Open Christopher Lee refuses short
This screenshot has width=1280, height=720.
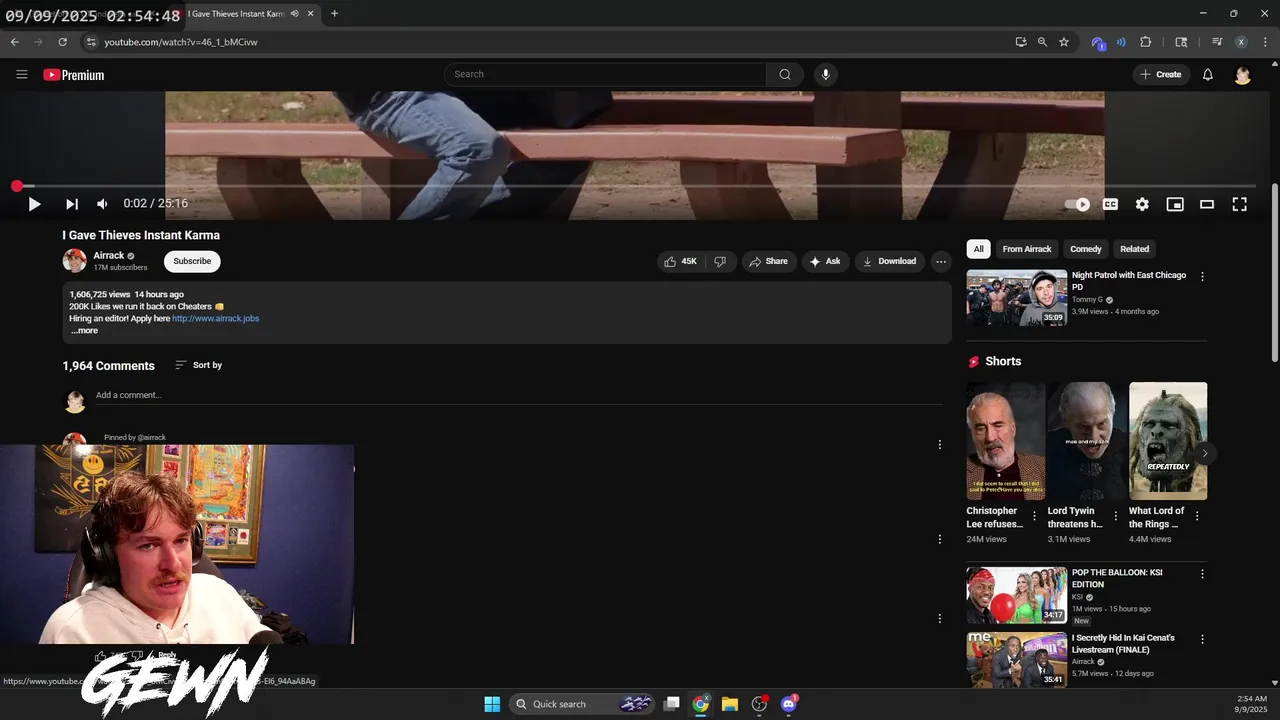[1005, 441]
